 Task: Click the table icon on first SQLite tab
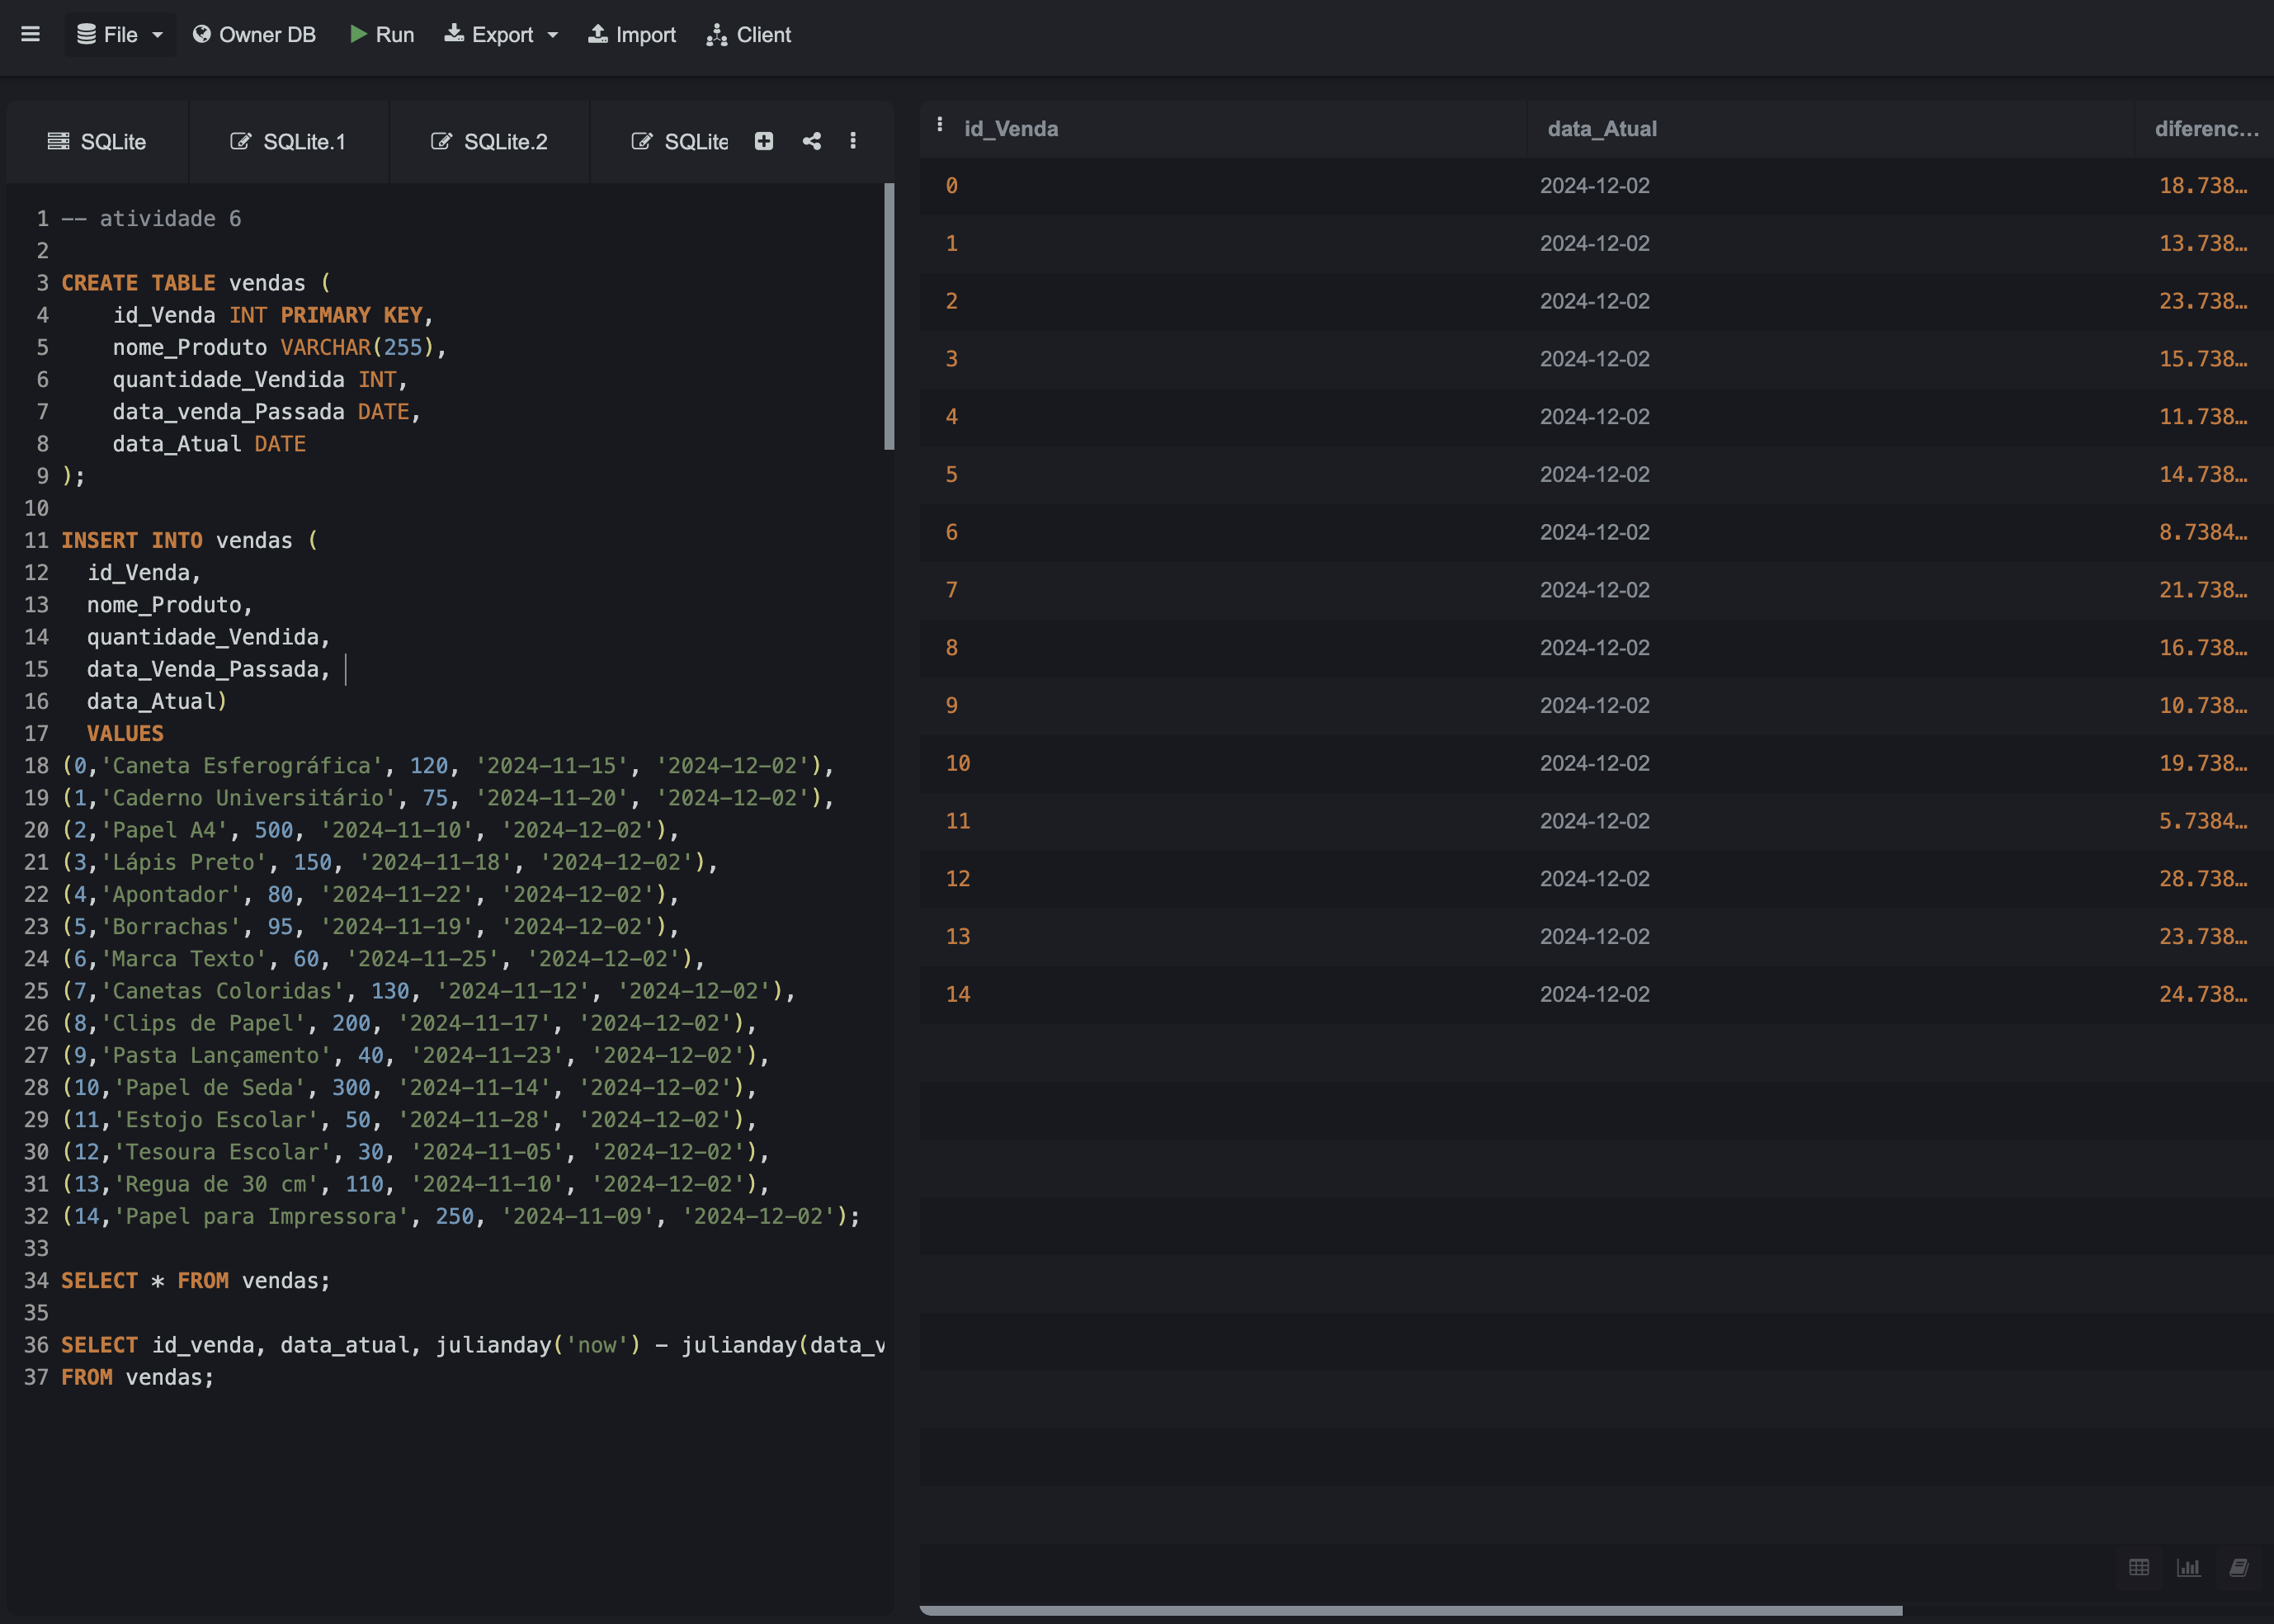[59, 141]
